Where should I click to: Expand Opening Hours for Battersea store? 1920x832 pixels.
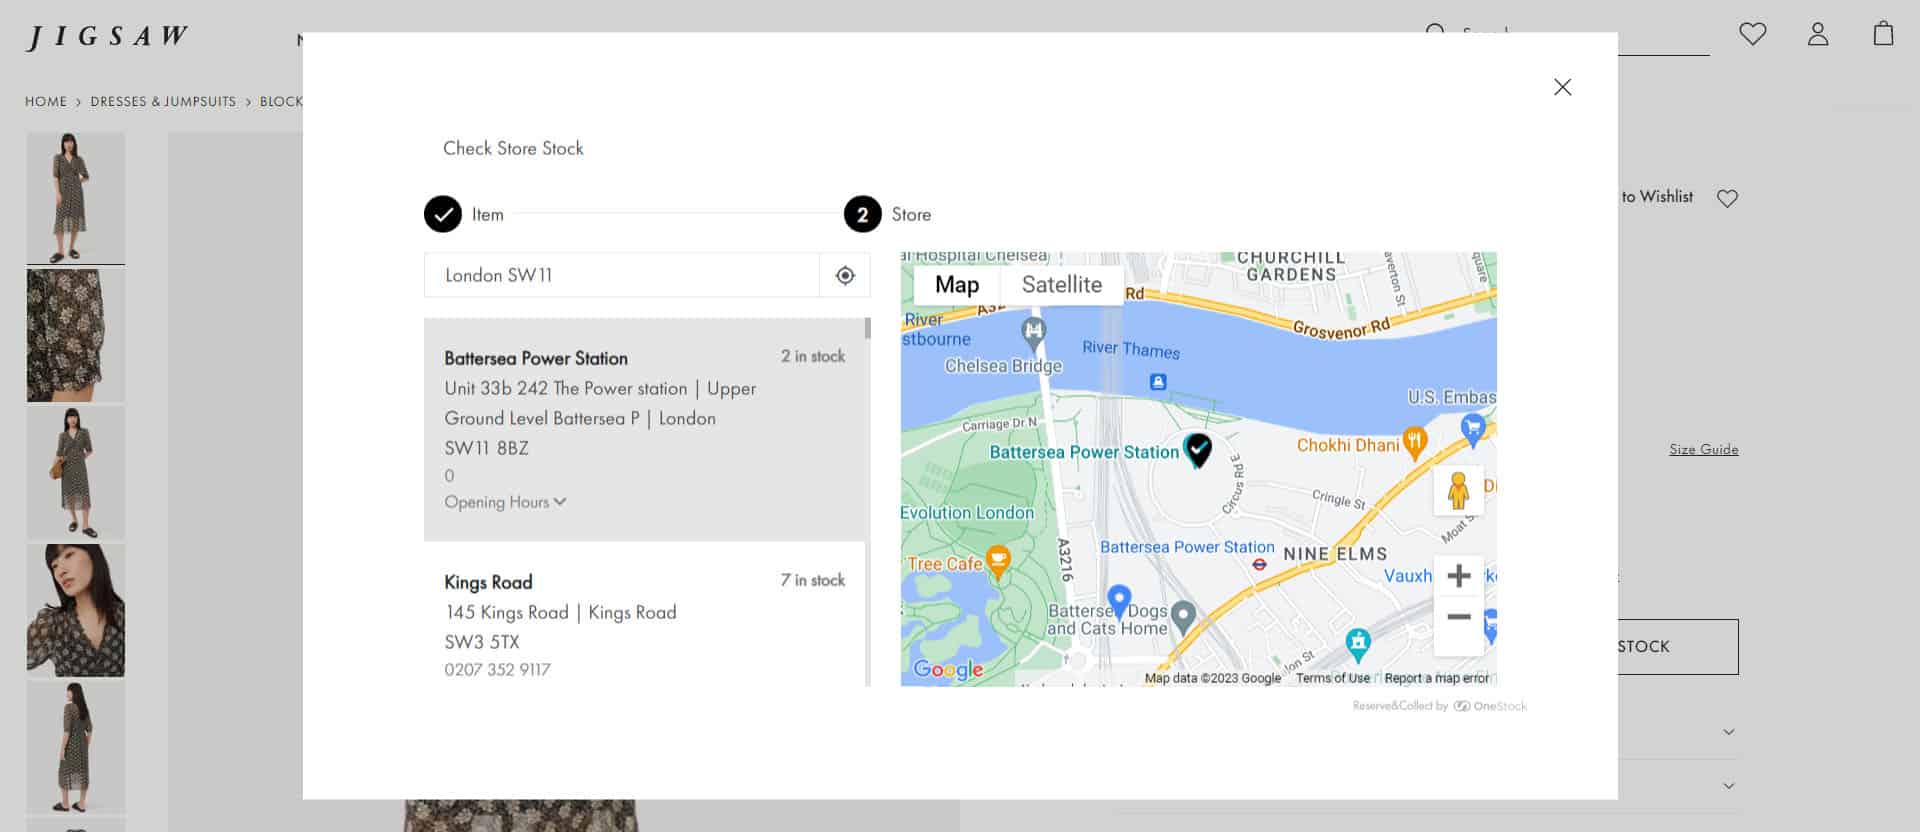pos(505,502)
